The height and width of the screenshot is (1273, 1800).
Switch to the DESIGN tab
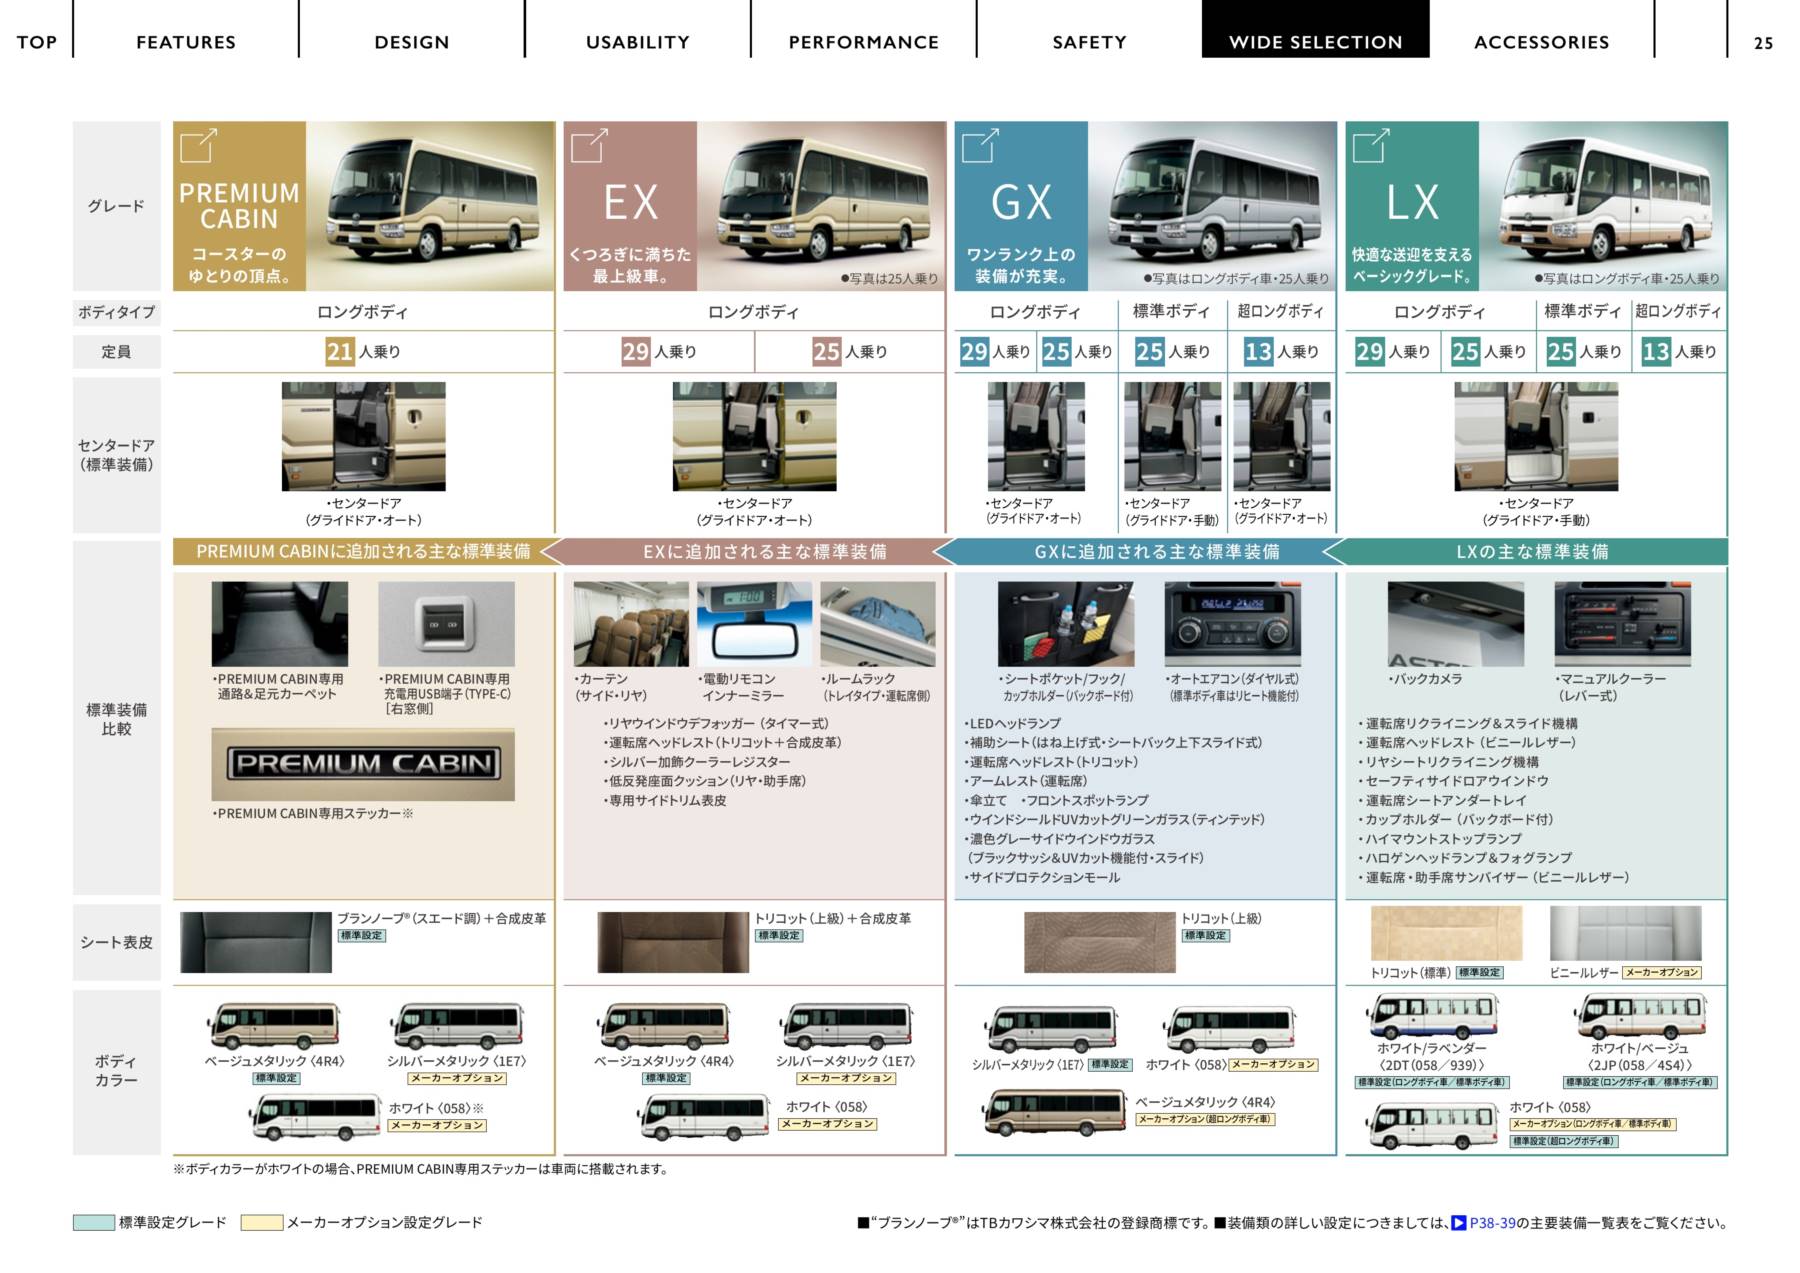tap(412, 42)
